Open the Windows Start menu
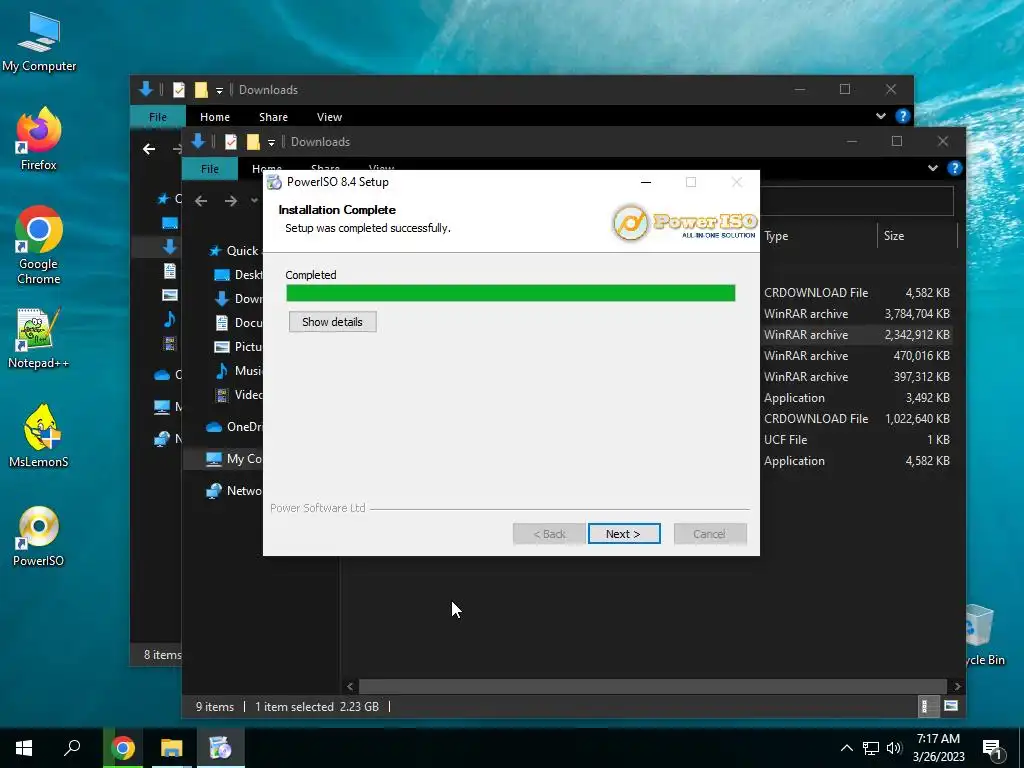 (x=24, y=748)
